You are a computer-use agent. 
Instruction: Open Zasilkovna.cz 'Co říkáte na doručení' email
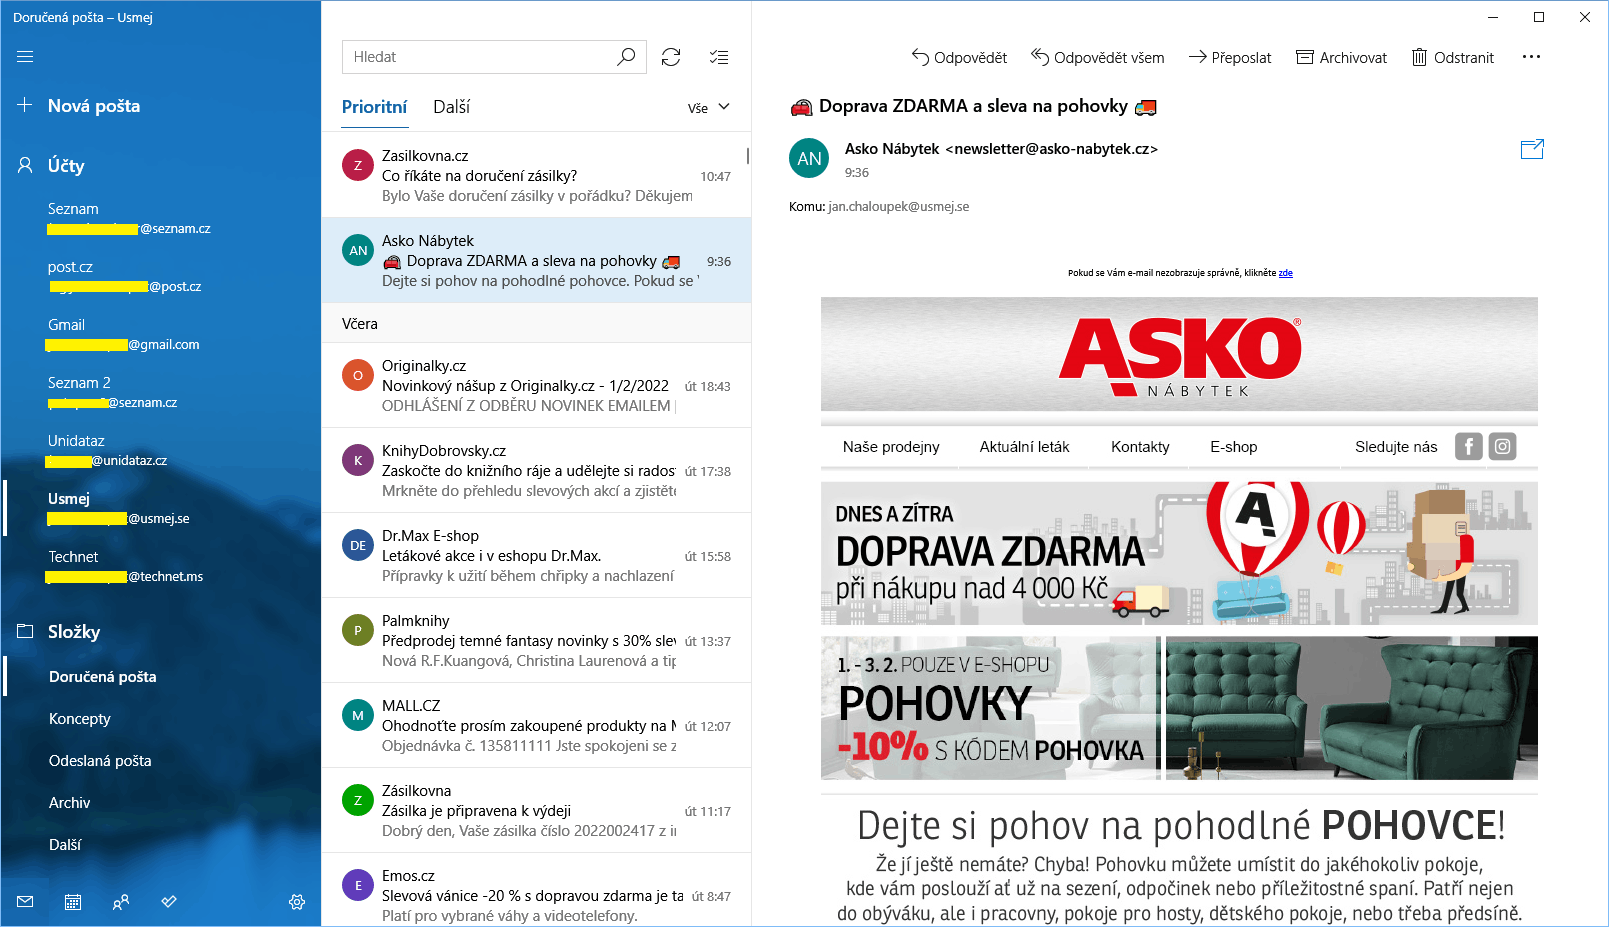536,175
